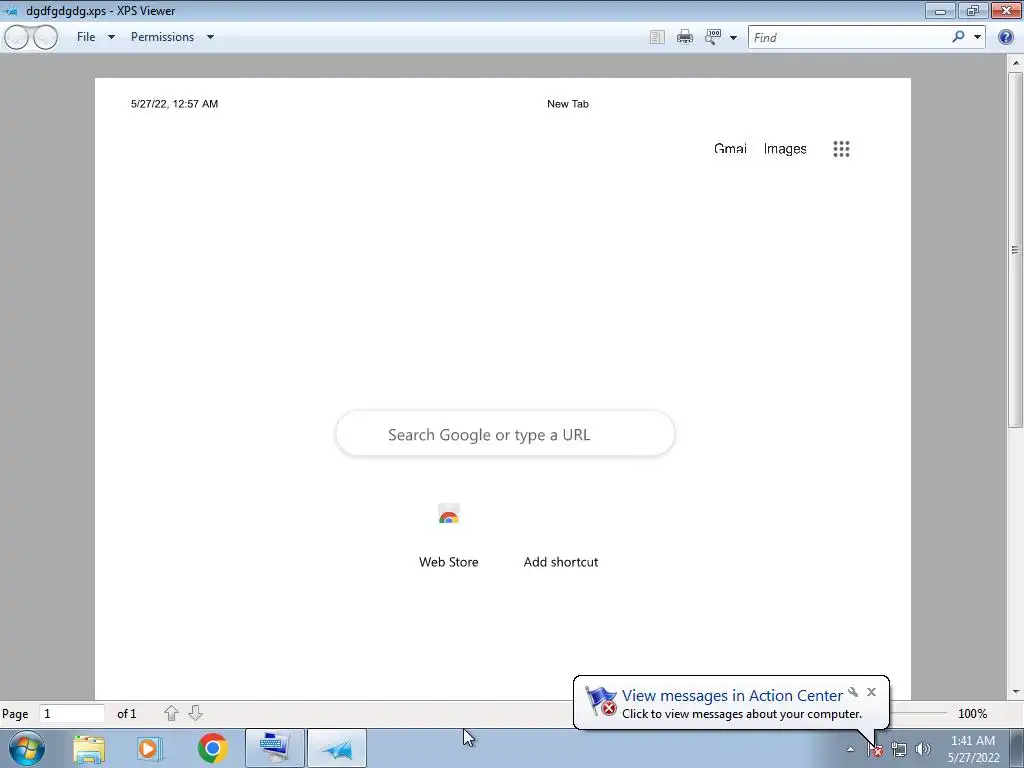Open the zoom view options dropdown
Viewport: 1024px width, 768px height.
733,38
